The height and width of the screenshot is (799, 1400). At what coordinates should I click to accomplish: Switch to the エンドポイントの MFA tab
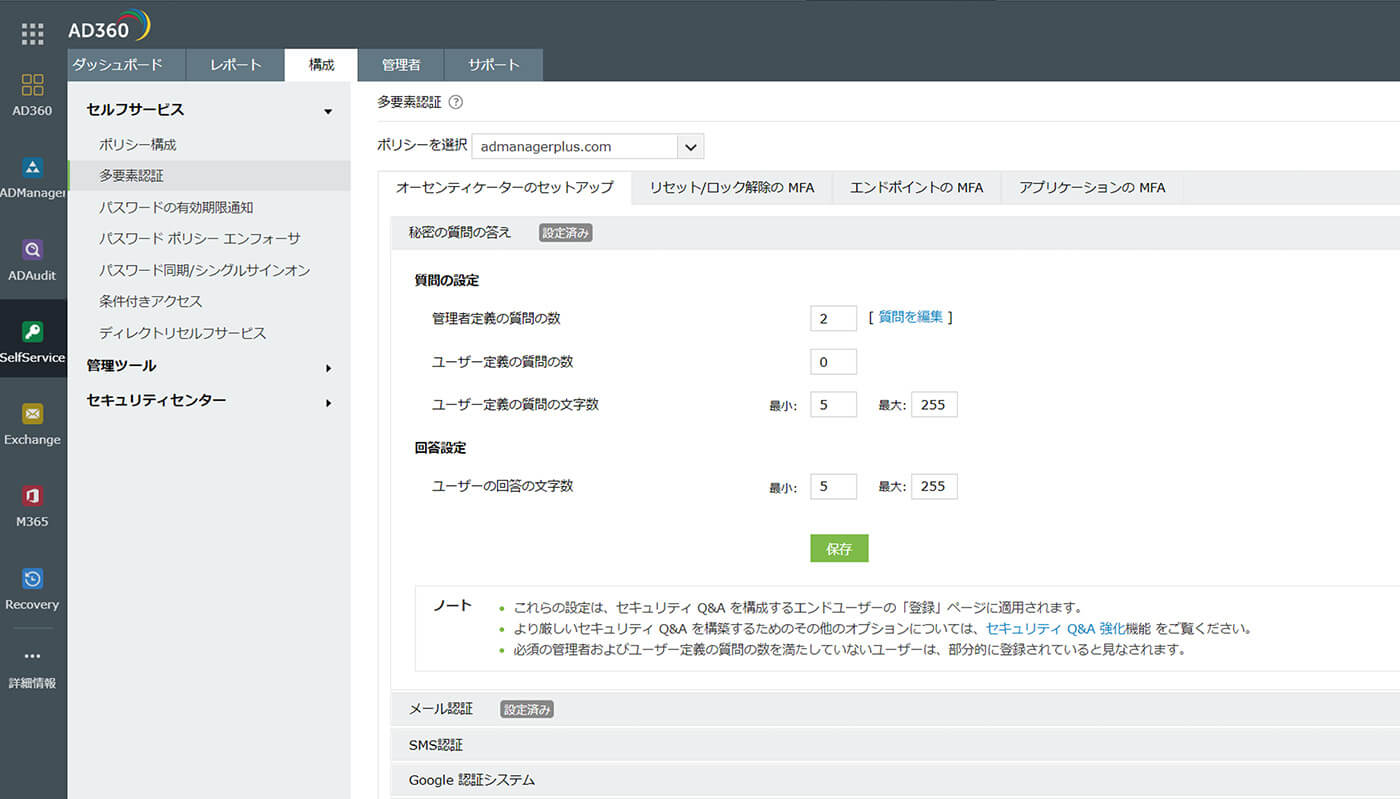[916, 187]
